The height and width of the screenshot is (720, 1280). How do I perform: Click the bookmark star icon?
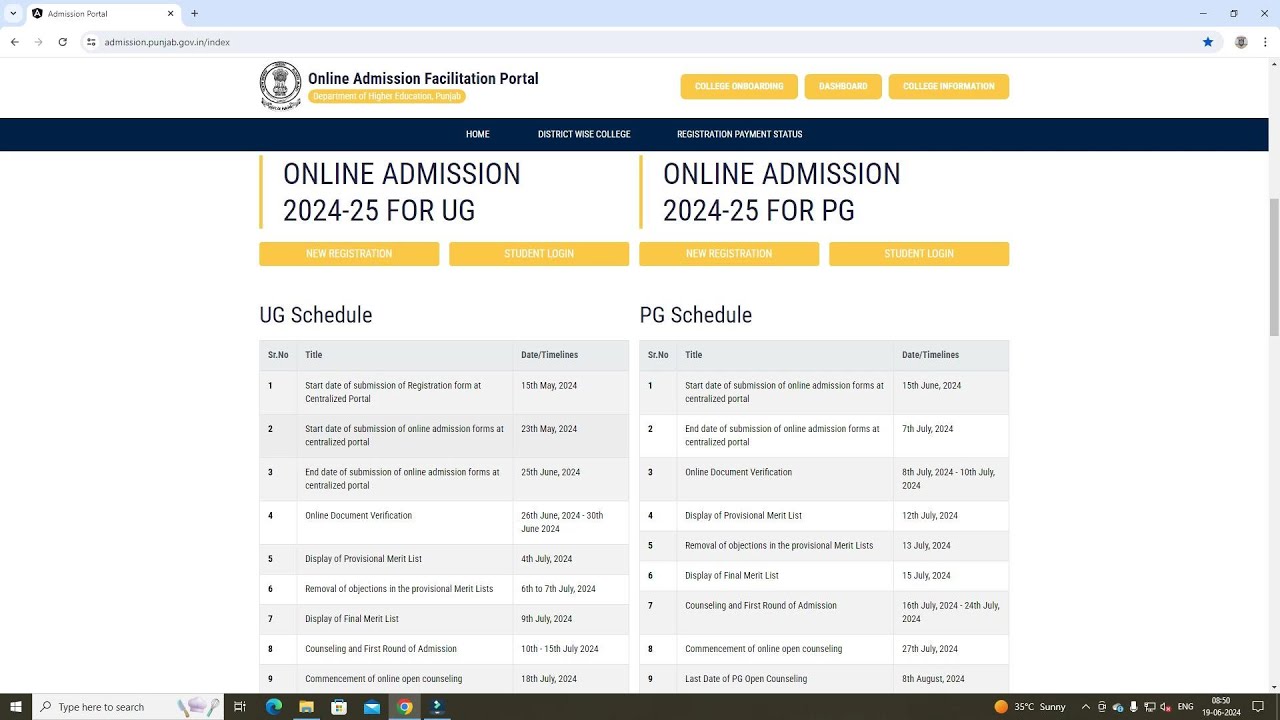[1208, 42]
